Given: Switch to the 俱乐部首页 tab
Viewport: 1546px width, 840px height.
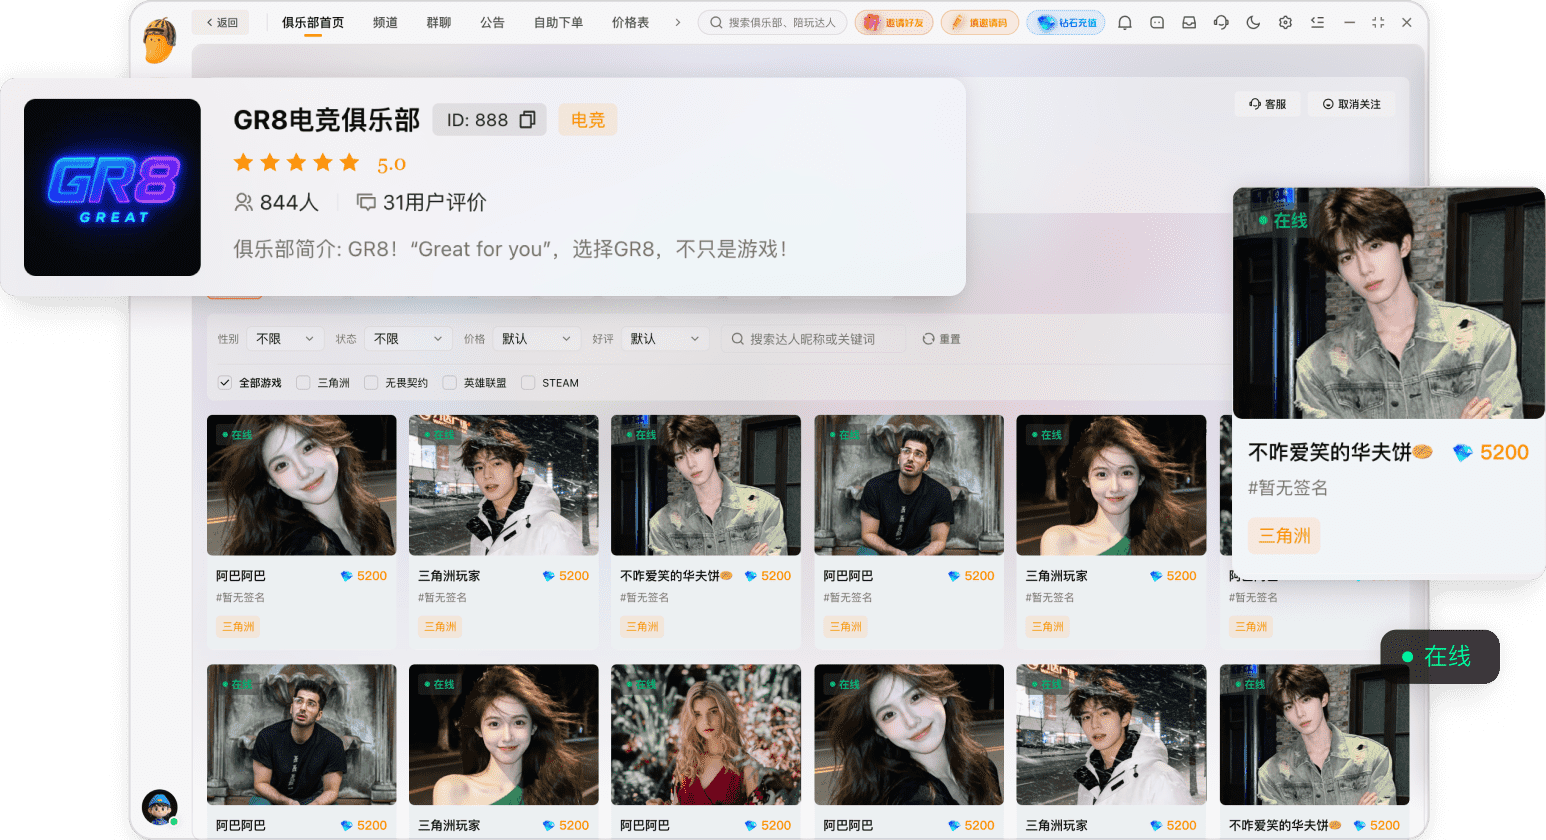Looking at the screenshot, I should [x=313, y=22].
